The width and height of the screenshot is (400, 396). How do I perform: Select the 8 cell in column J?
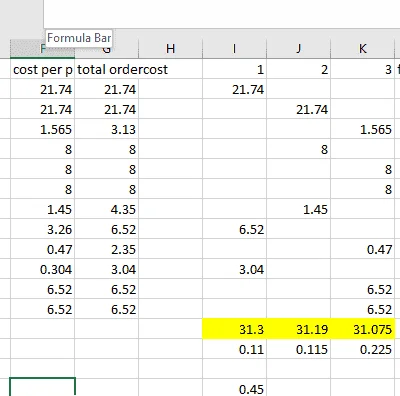click(x=298, y=149)
